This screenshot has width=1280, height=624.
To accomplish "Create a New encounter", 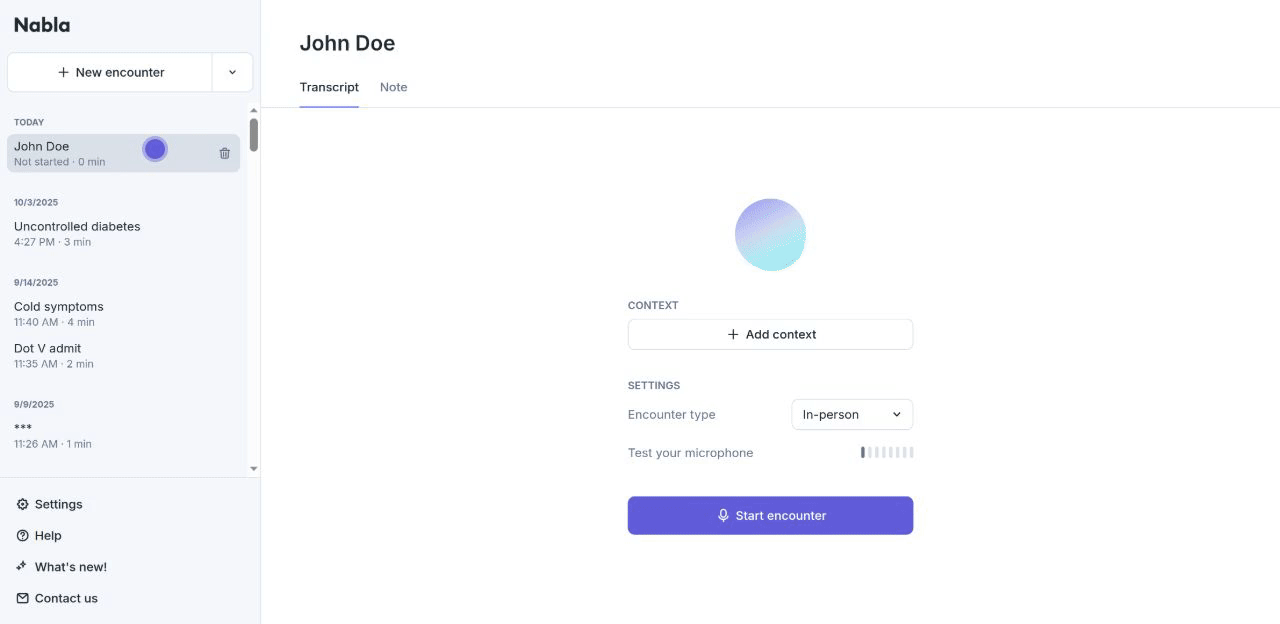I will pos(110,72).
